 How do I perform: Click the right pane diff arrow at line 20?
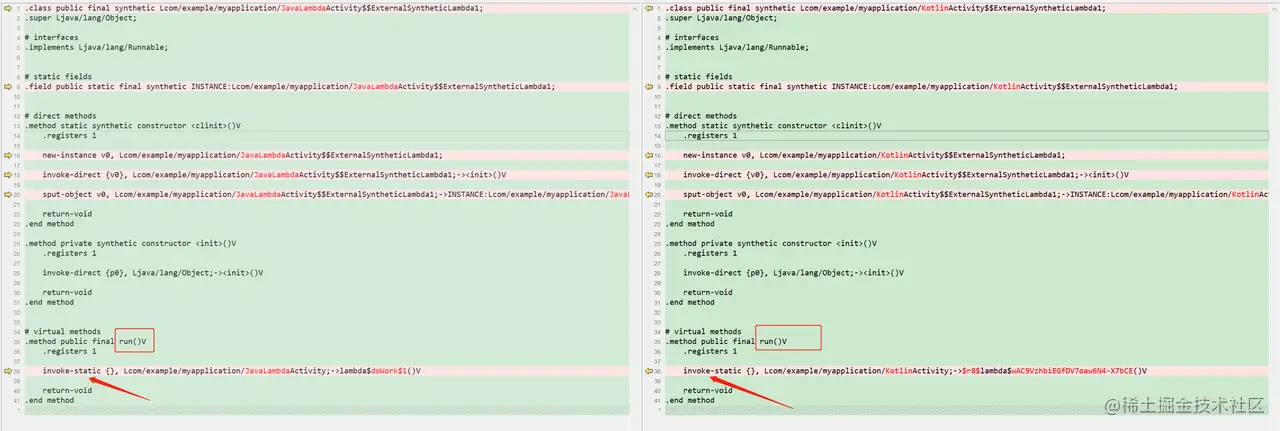pos(648,194)
